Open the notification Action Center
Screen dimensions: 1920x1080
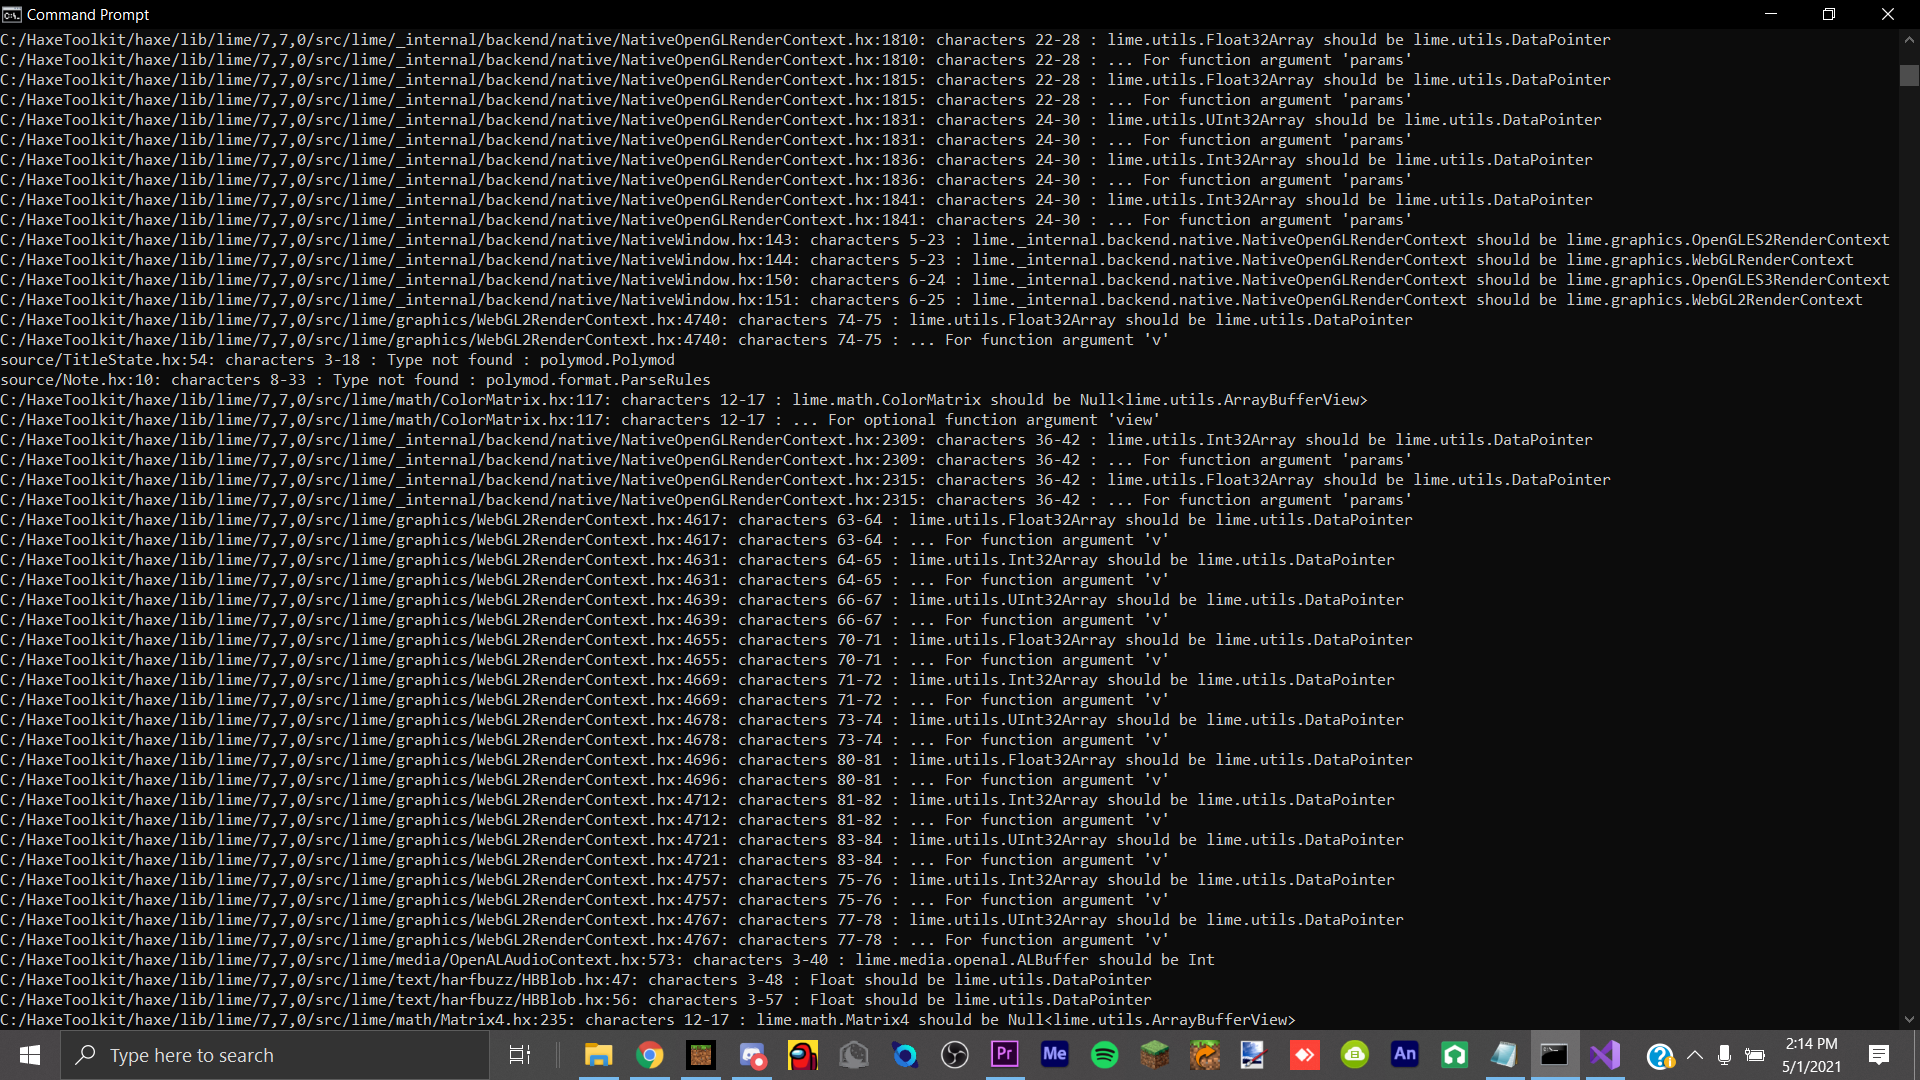(x=1878, y=1055)
